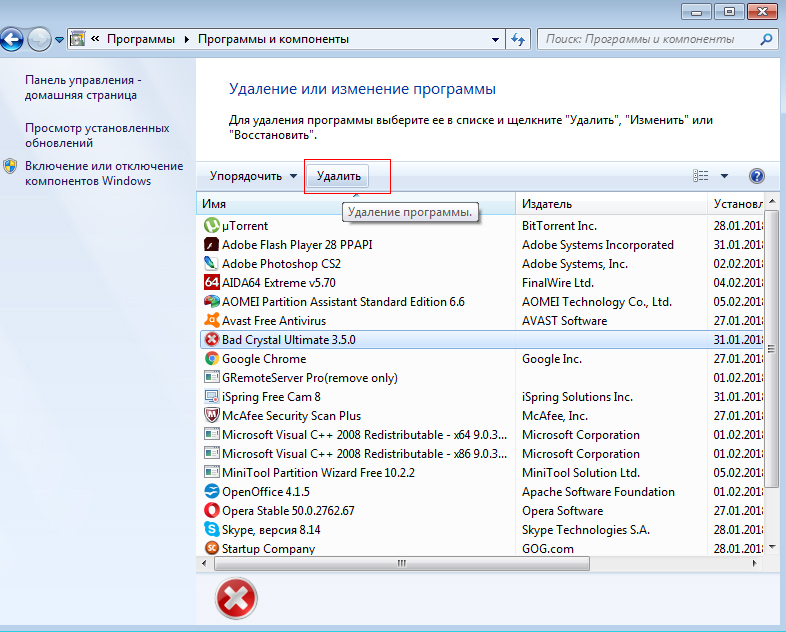Expand the view options dropdown arrow
This screenshot has width=786, height=632.
(724, 176)
